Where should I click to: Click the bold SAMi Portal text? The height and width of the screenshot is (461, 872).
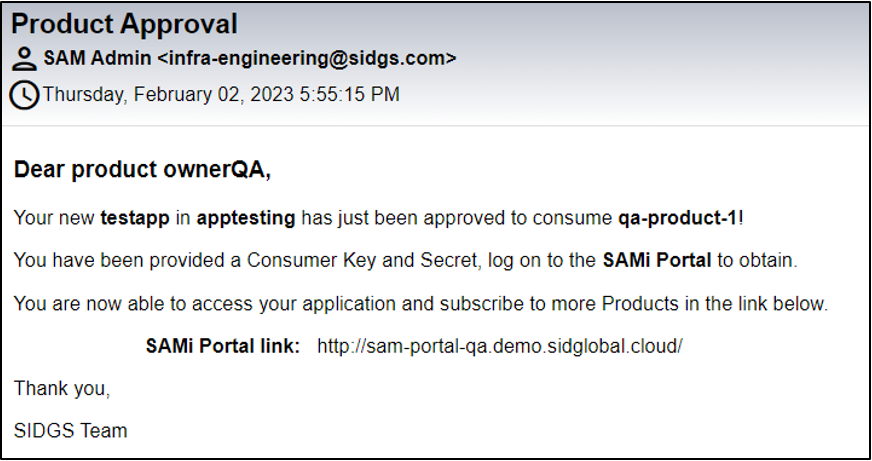657,260
